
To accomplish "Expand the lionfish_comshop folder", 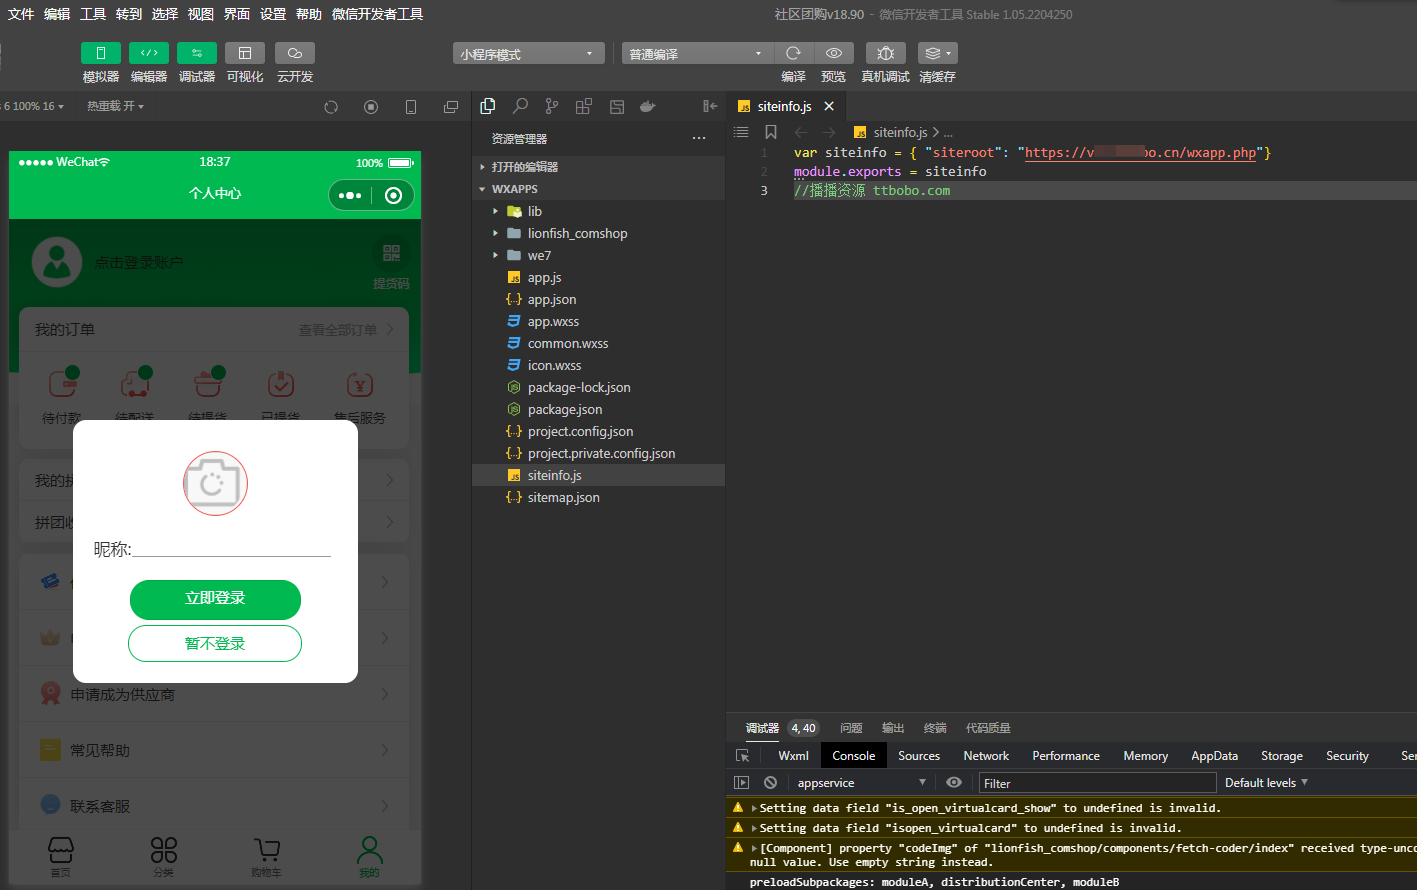I will click(577, 233).
